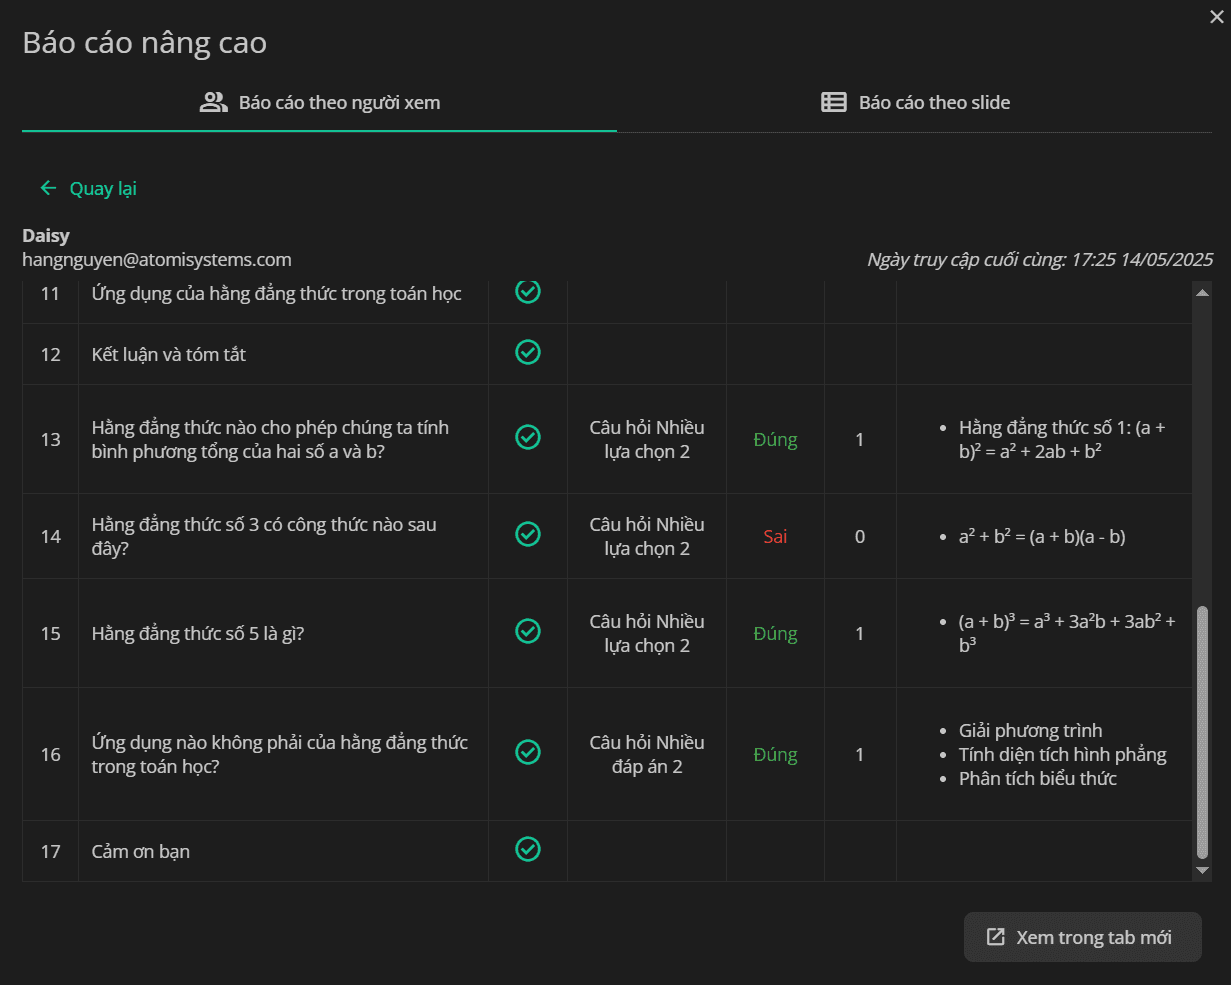Click the score 1 in row 16
This screenshot has height=985, width=1231.
(860, 754)
